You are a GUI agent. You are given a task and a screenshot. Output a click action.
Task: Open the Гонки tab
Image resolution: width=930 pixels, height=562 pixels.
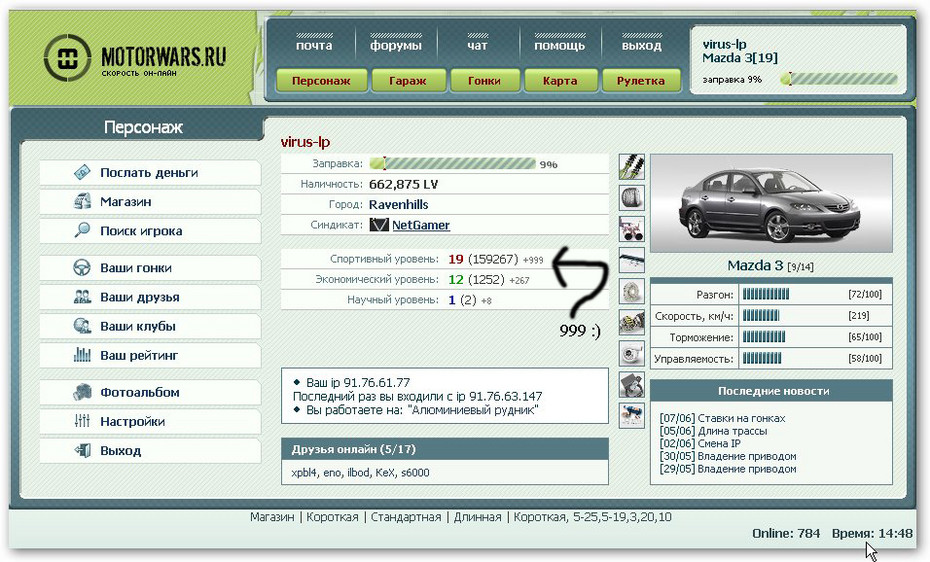point(485,81)
